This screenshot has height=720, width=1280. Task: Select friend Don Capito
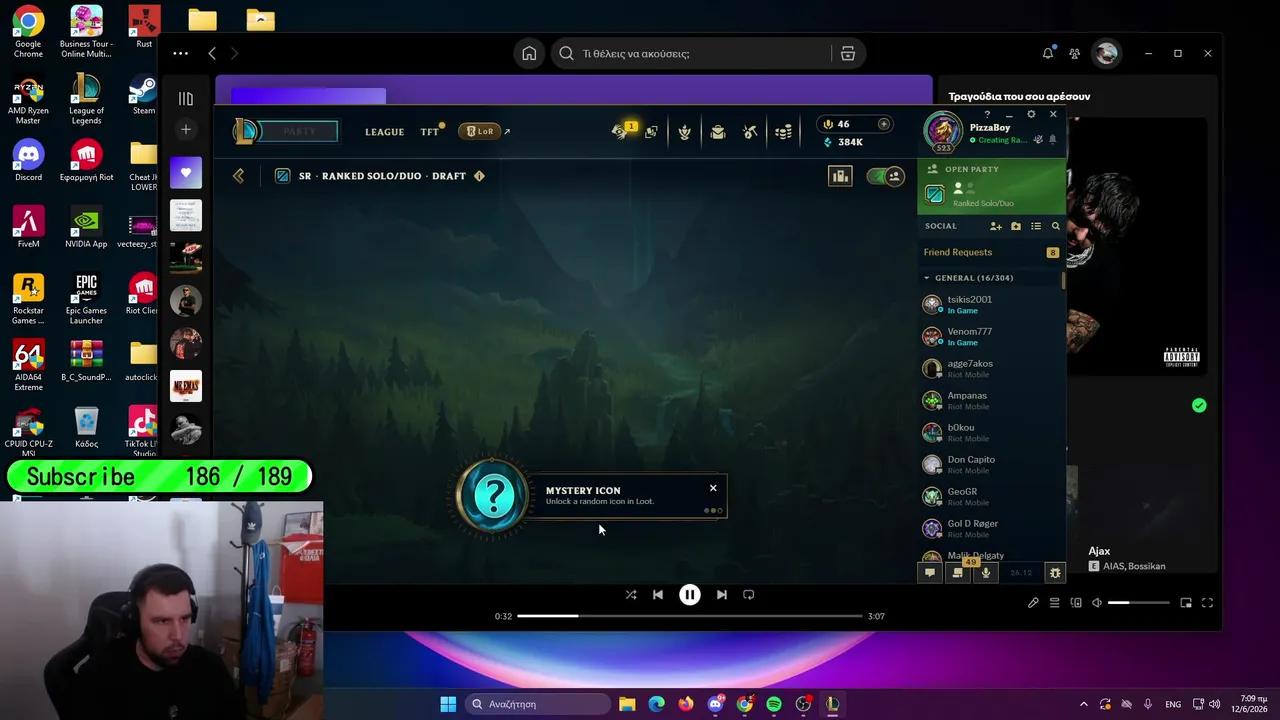coord(990,464)
